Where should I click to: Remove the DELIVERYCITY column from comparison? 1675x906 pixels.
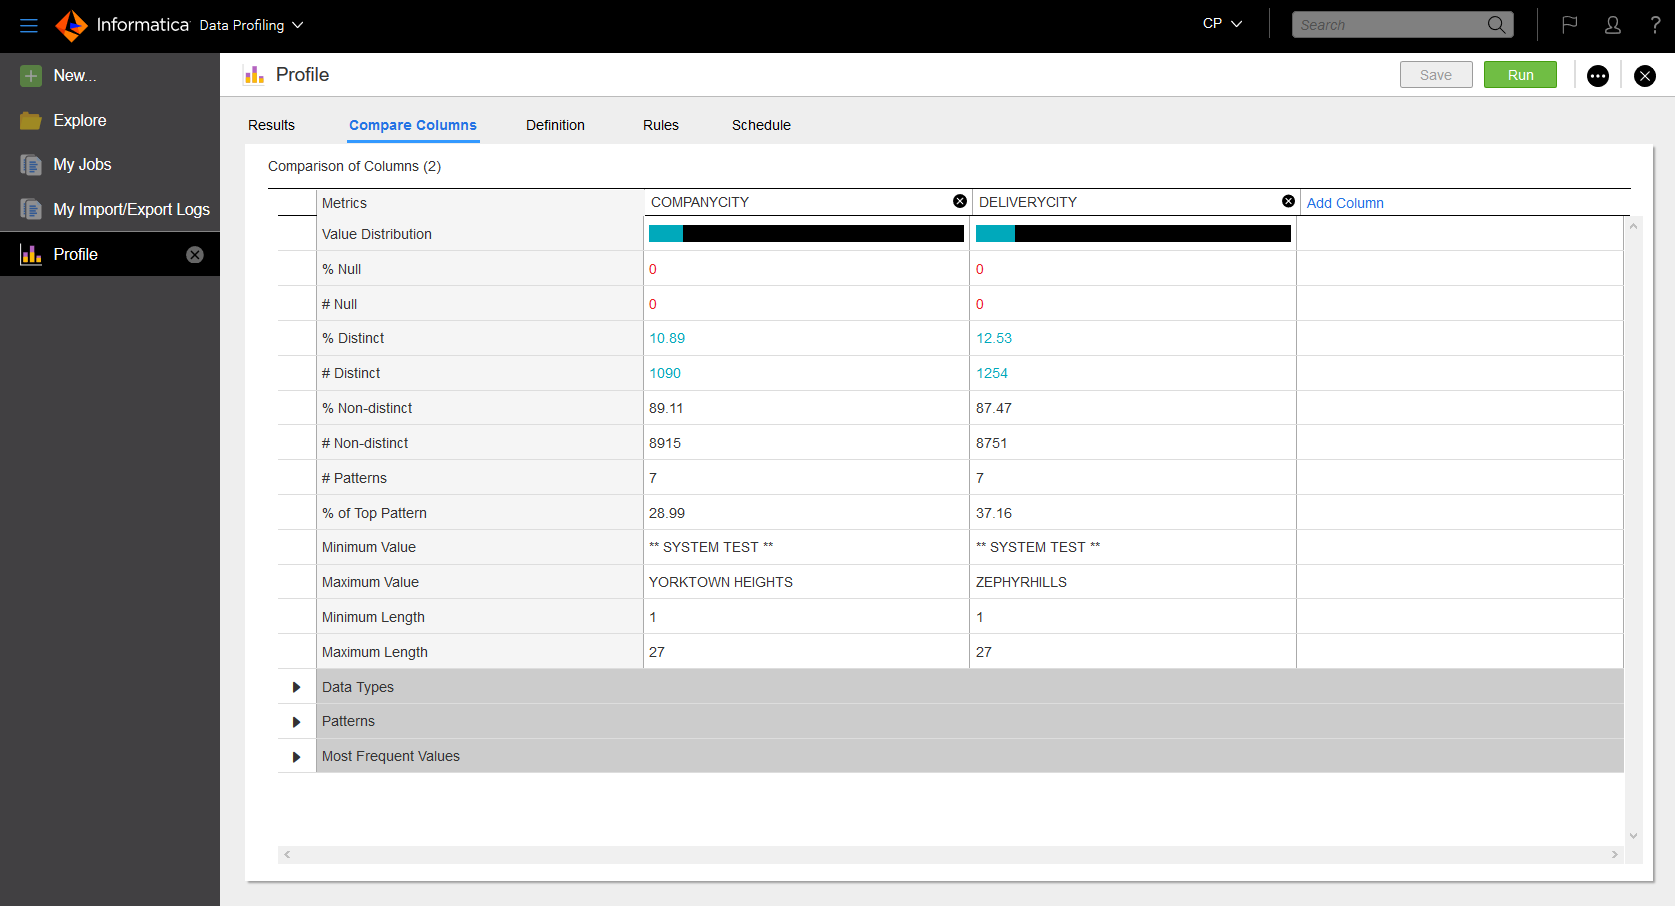tap(1288, 201)
